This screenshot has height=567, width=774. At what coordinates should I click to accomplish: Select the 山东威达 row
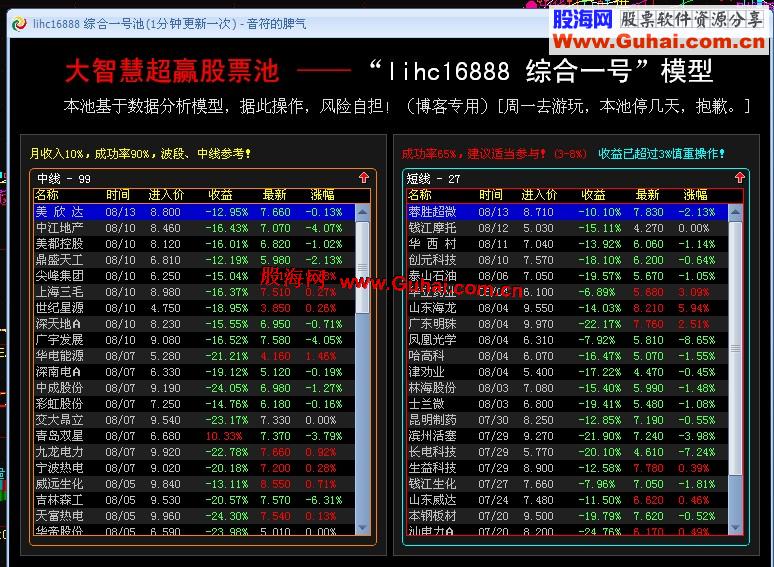[x=568, y=500]
